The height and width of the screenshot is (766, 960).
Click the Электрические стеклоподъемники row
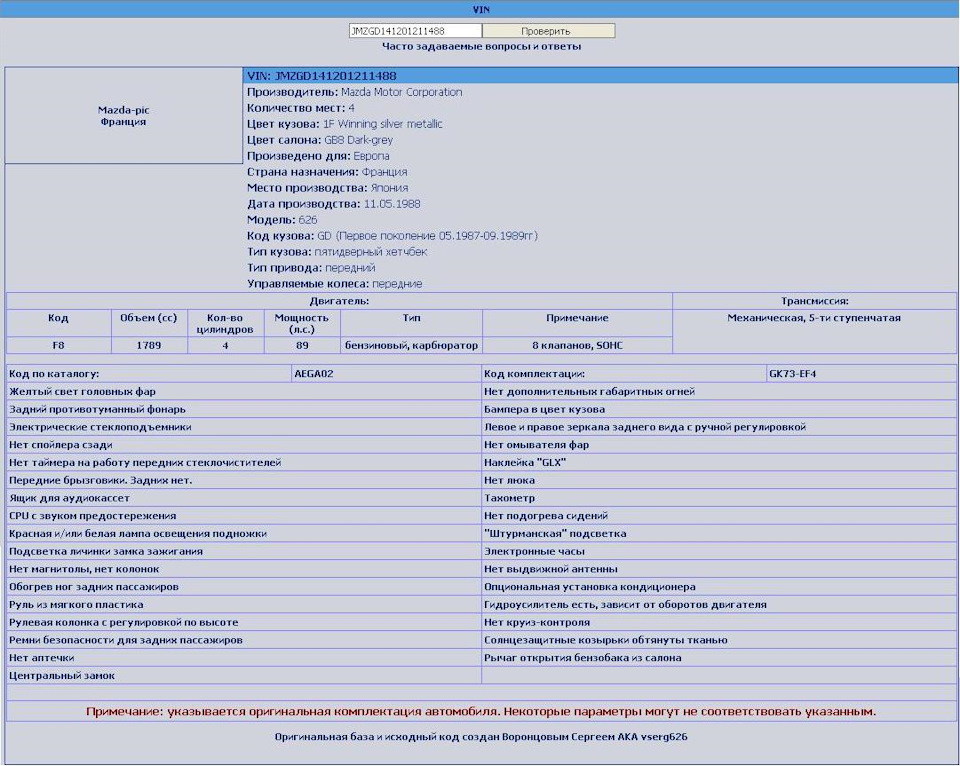pyautogui.click(x=244, y=427)
